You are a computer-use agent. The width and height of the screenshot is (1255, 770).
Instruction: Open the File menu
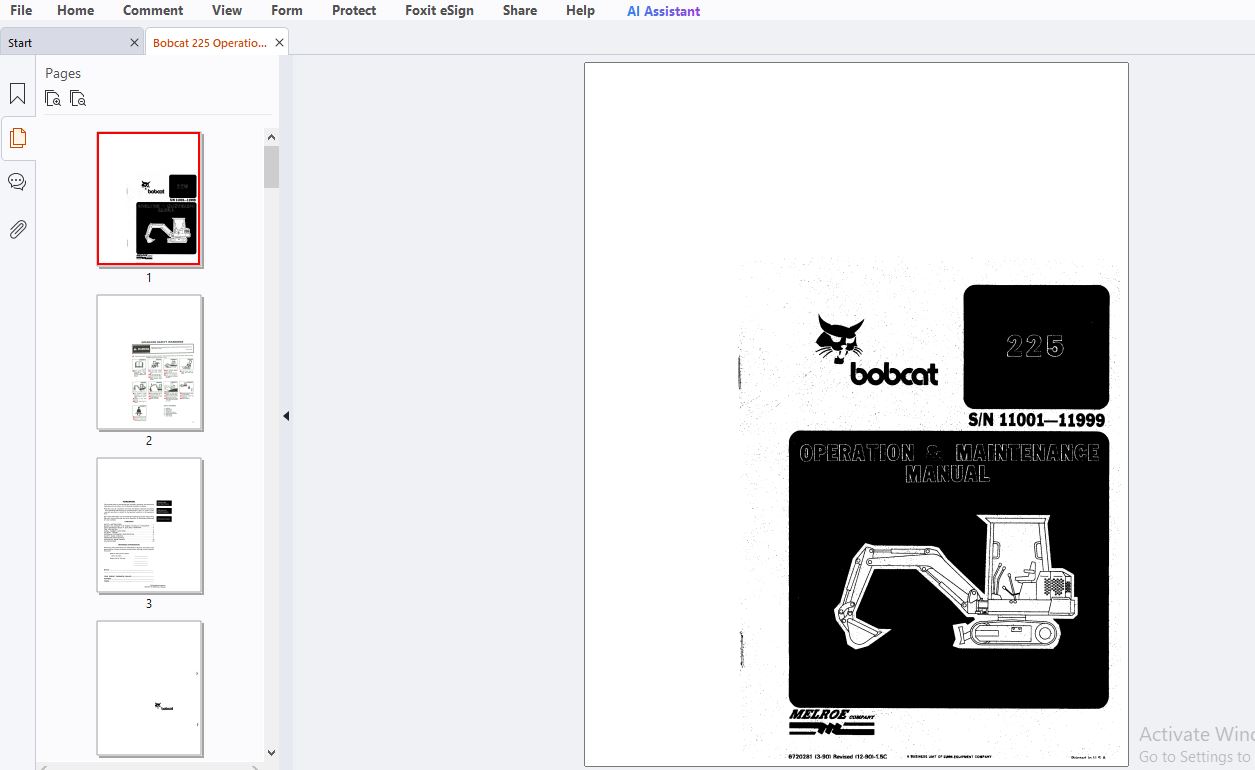pyautogui.click(x=21, y=10)
